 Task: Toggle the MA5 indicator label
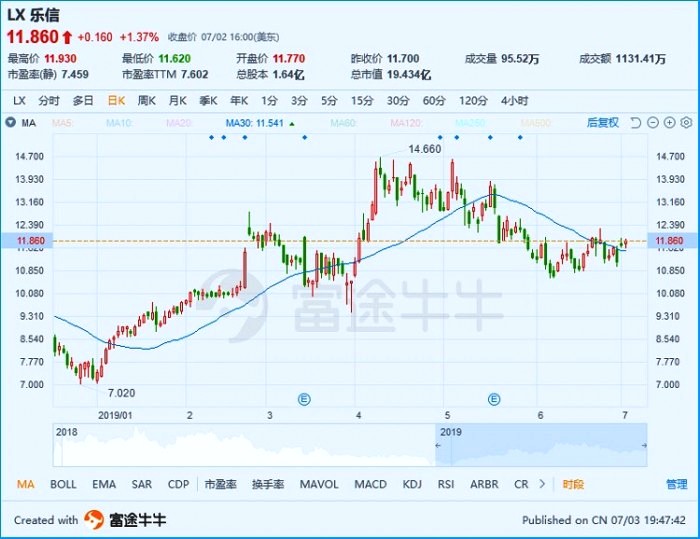(x=62, y=123)
